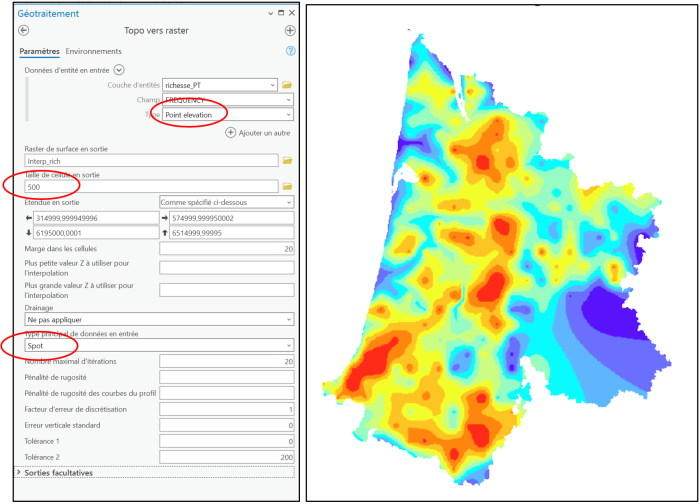Expand the Sorties facultatives section
700x504 pixels.
[20, 472]
